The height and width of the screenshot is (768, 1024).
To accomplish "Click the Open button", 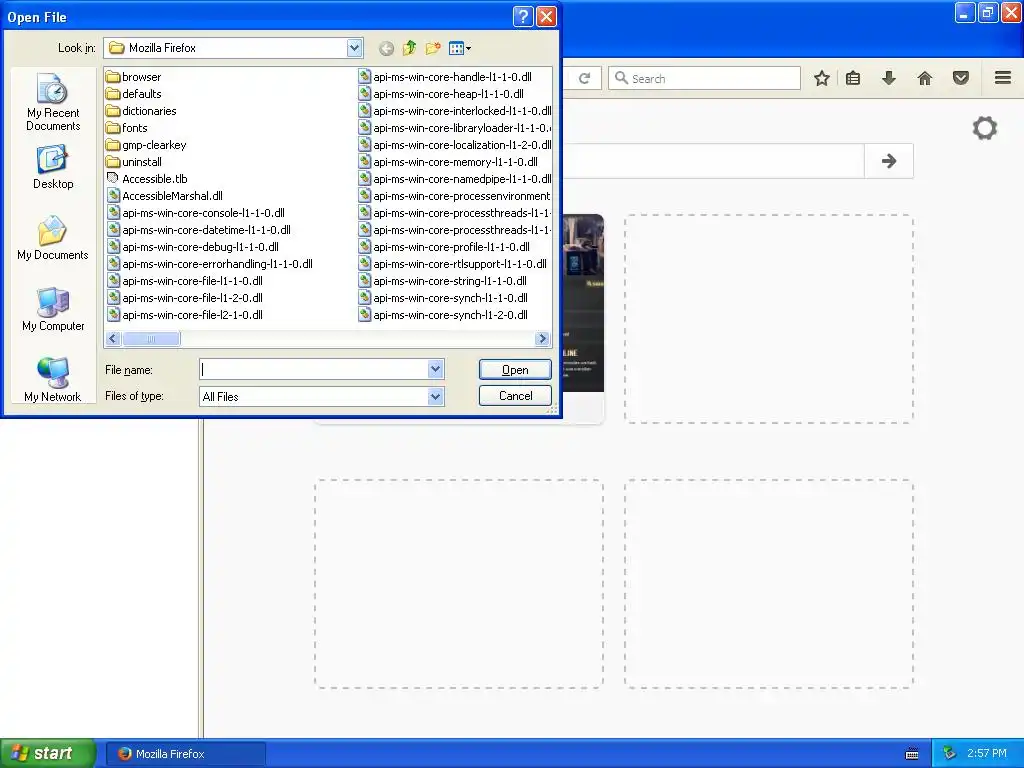I will point(515,370).
